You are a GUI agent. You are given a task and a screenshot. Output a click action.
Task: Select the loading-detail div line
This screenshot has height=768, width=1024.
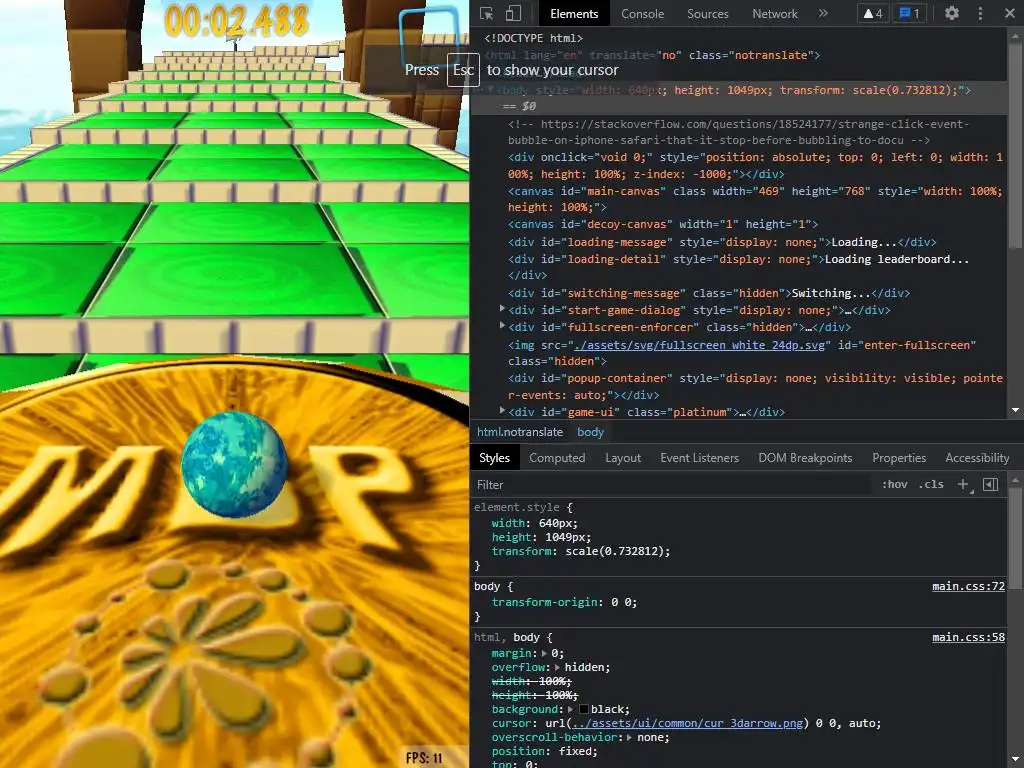[738, 267]
